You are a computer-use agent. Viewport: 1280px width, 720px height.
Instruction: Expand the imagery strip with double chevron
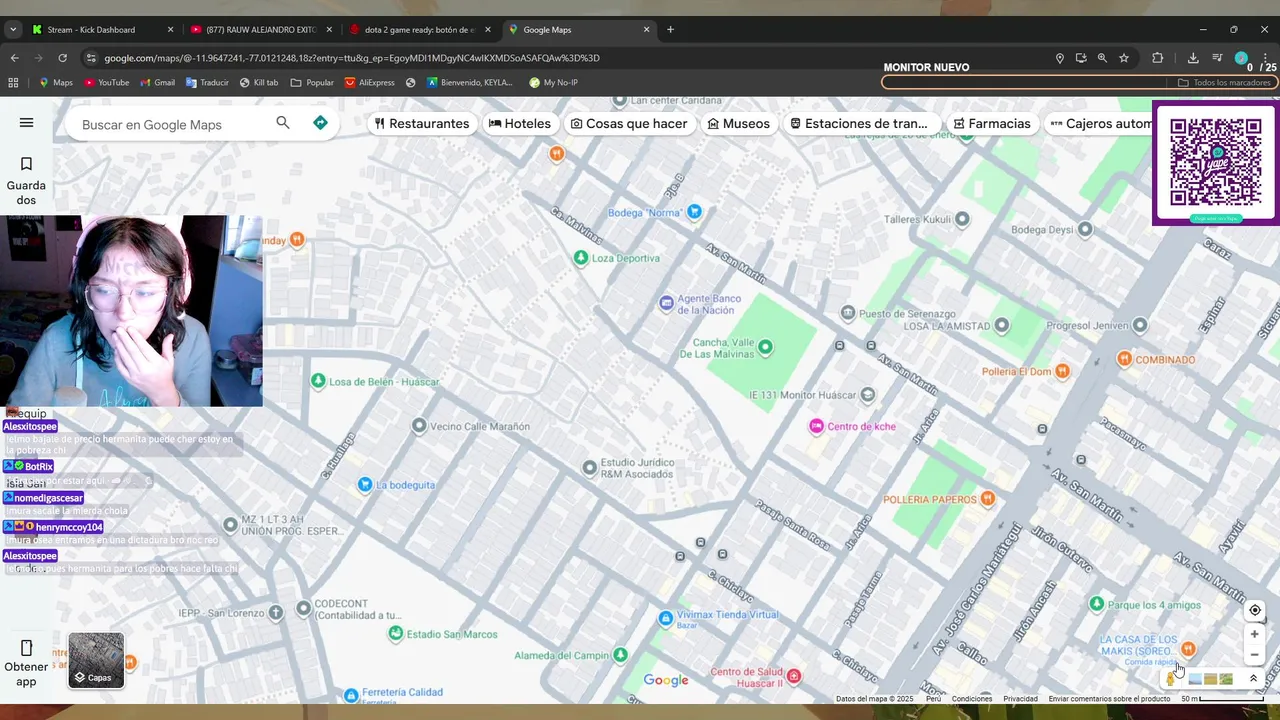[1253, 679]
